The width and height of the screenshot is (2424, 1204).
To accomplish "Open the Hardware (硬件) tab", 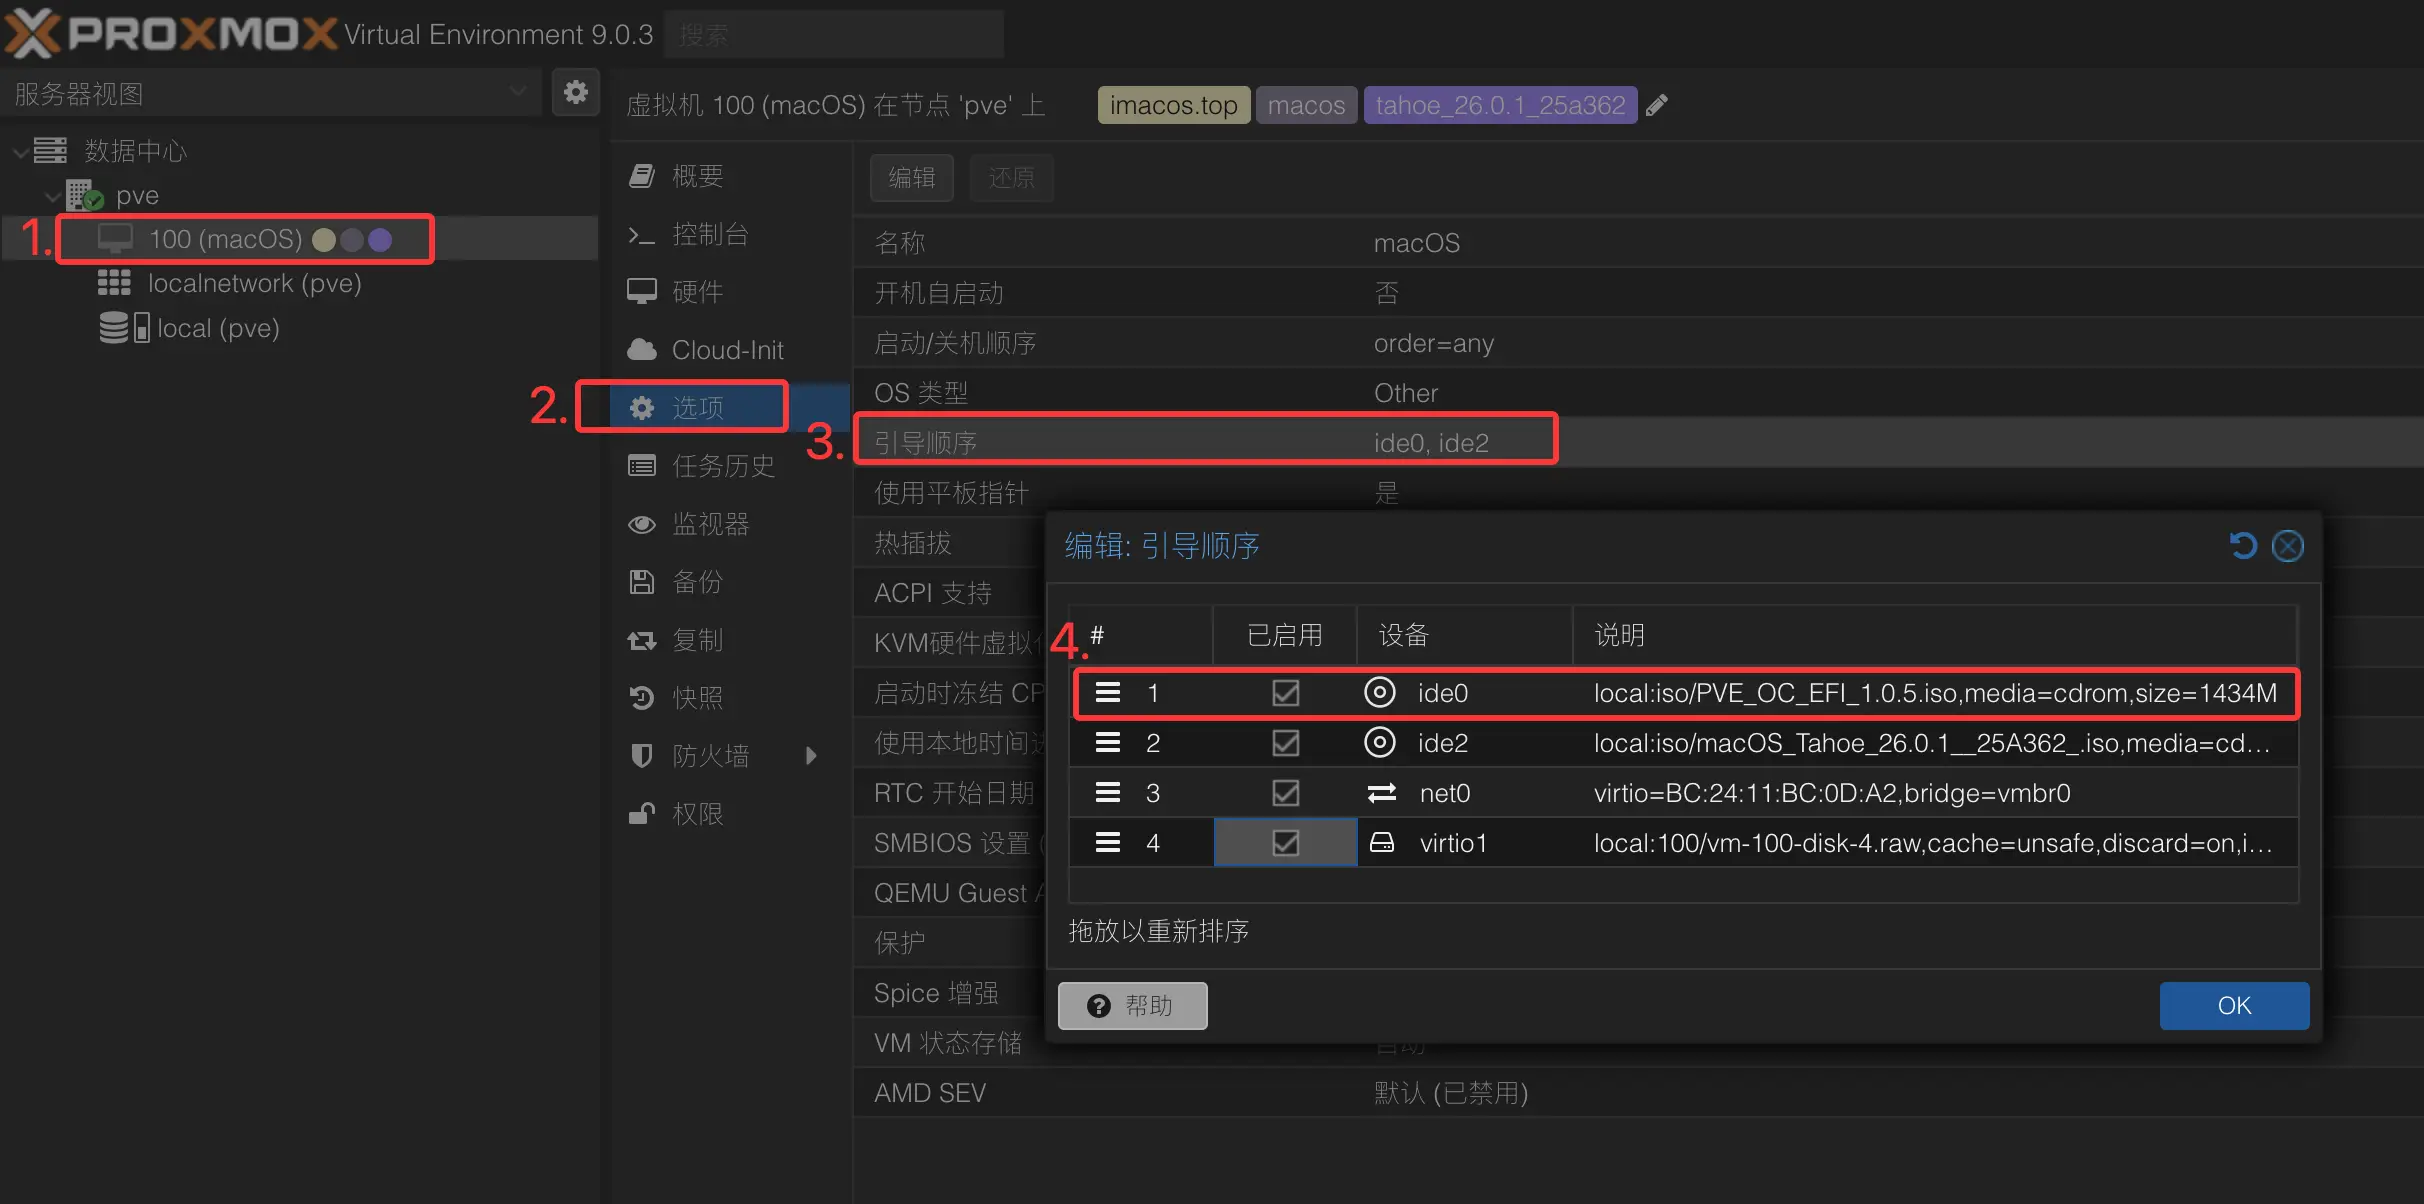I will (x=696, y=292).
